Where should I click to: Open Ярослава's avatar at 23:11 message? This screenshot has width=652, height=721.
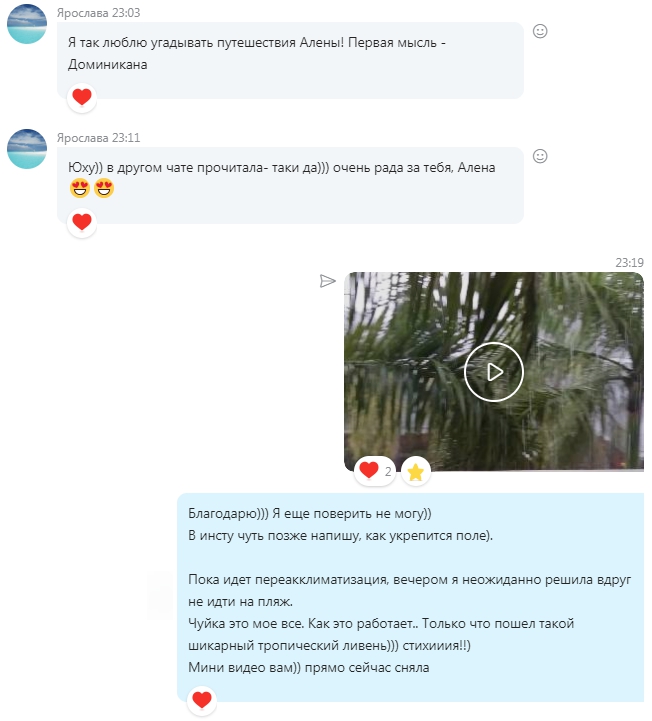pos(27,149)
